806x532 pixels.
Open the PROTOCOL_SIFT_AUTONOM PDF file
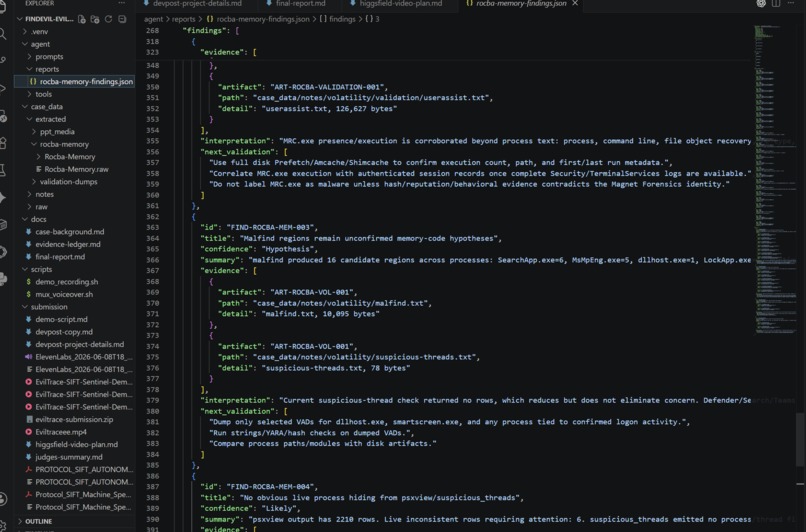(x=75, y=469)
